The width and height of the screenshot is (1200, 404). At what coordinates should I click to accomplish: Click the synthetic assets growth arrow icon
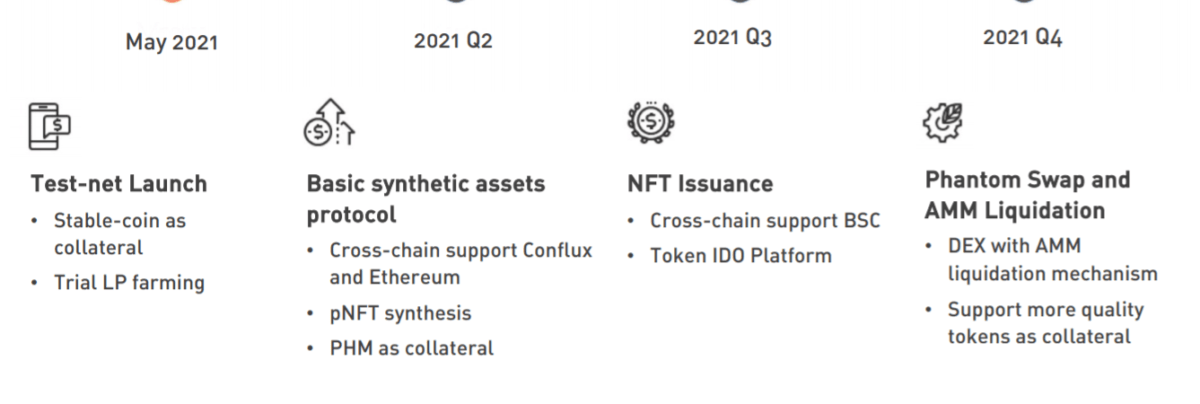(x=330, y=124)
